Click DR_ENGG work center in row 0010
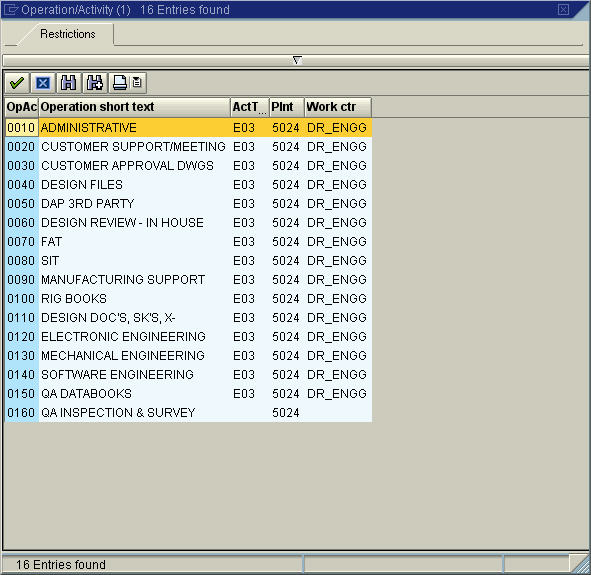591x575 pixels. click(337, 128)
